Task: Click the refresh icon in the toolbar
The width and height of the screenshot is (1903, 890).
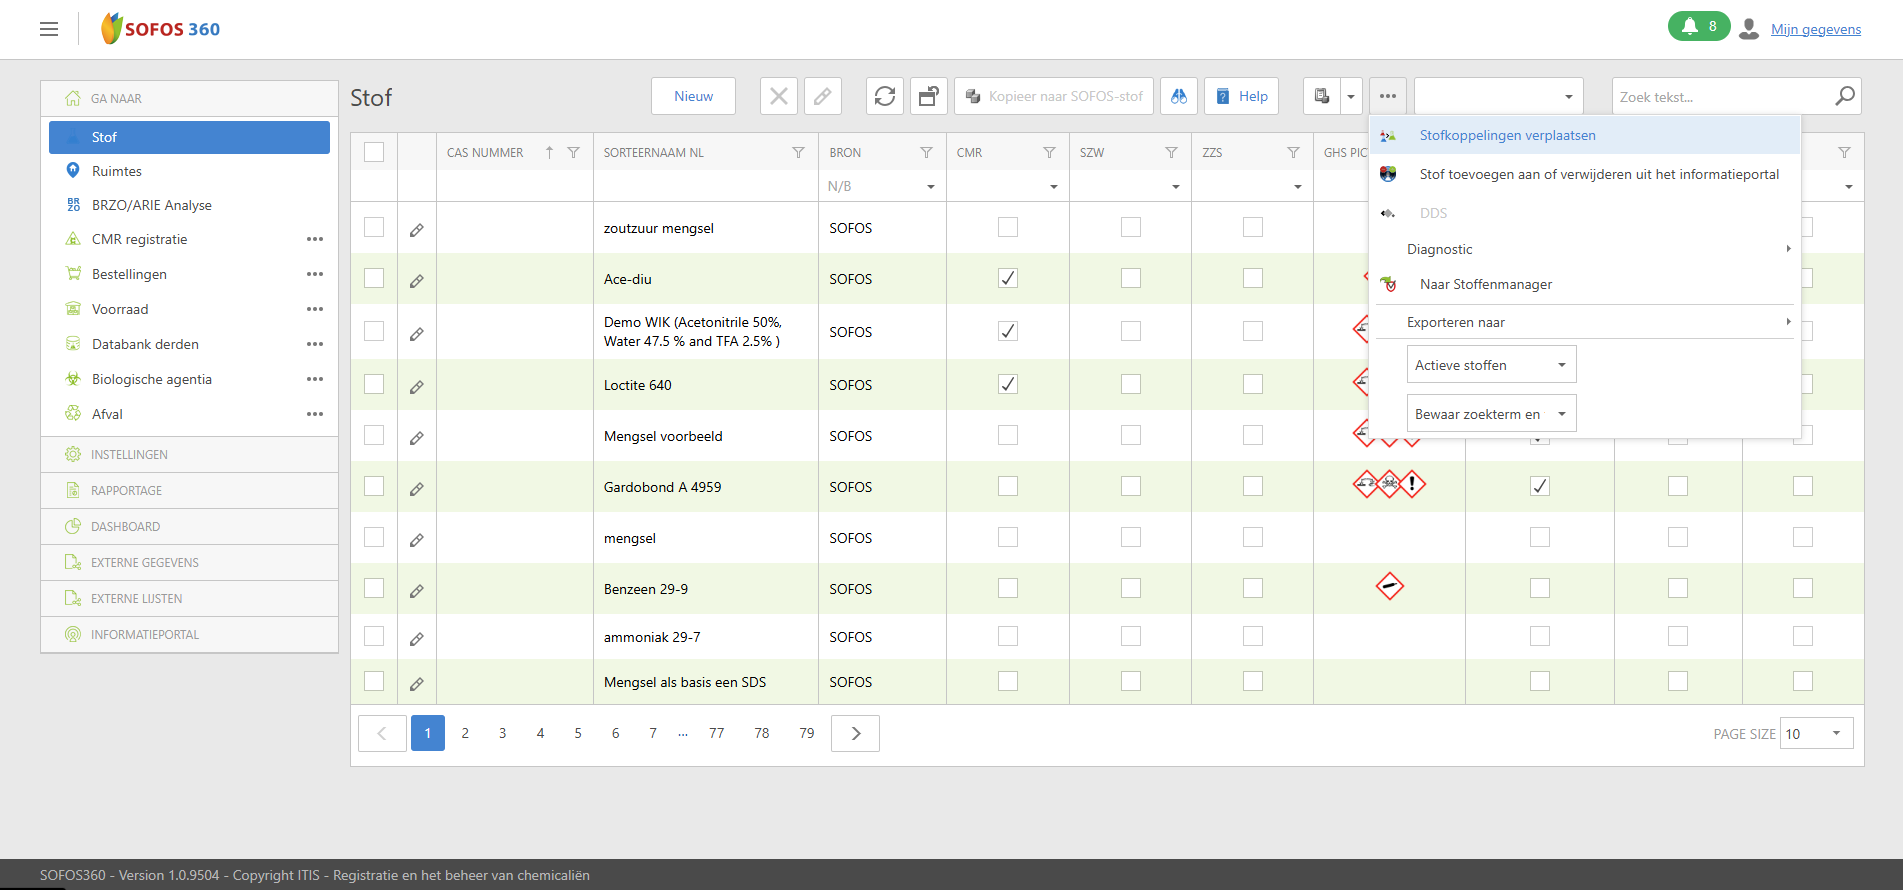Action: click(x=885, y=97)
